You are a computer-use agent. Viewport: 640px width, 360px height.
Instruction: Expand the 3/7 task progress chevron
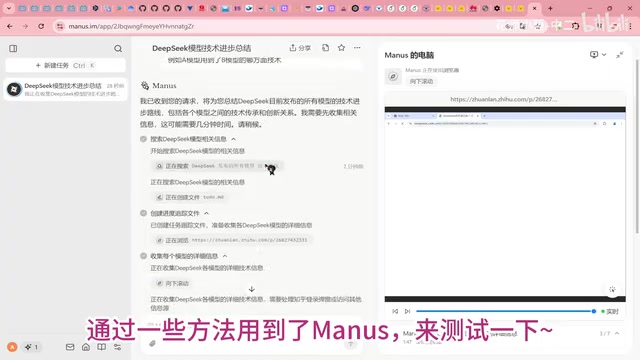[x=617, y=333]
